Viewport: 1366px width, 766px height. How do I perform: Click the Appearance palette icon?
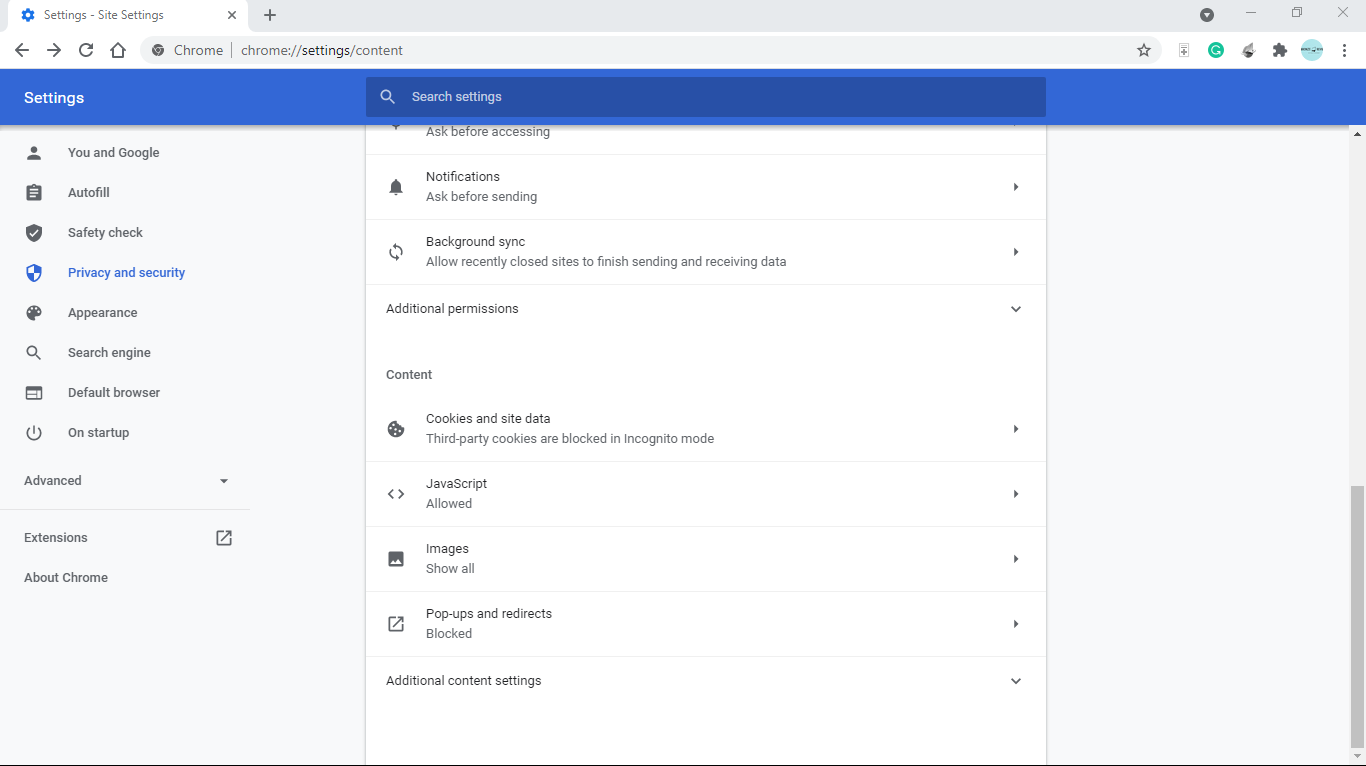pyautogui.click(x=34, y=313)
